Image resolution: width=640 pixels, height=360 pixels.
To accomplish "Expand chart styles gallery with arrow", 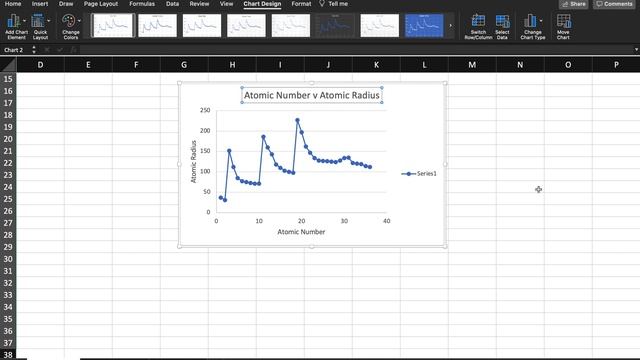I will (450, 26).
